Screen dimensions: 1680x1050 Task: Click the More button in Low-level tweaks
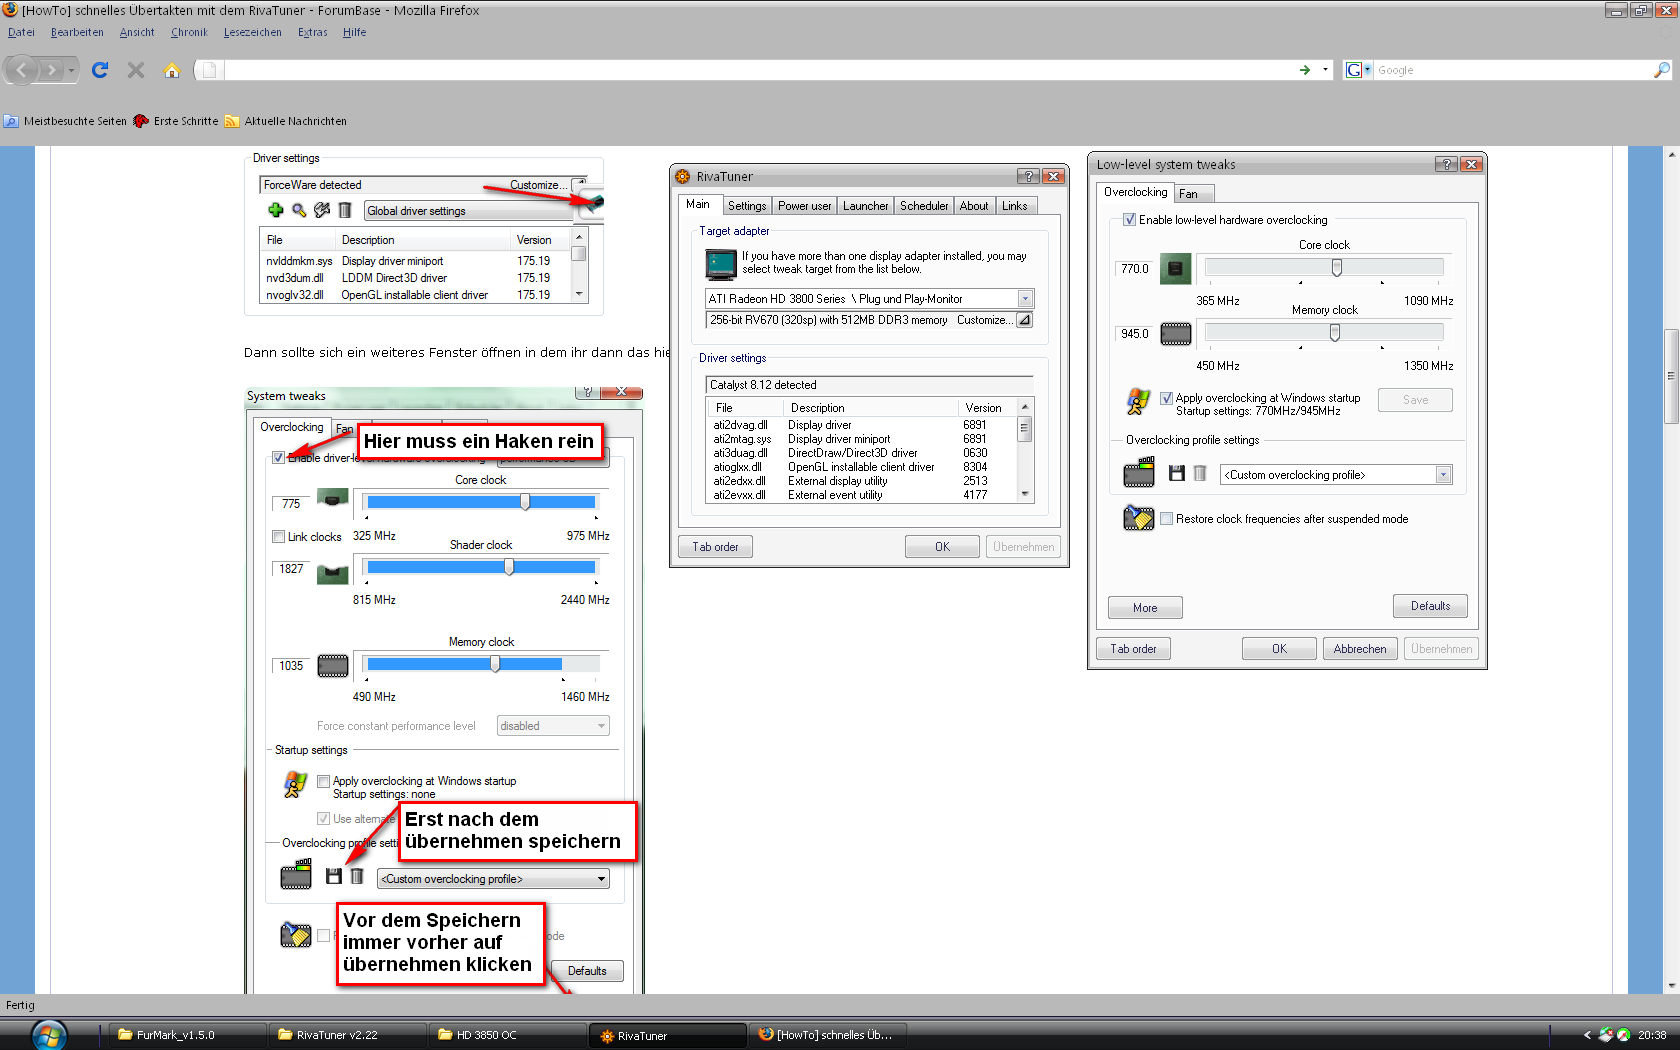(x=1145, y=608)
